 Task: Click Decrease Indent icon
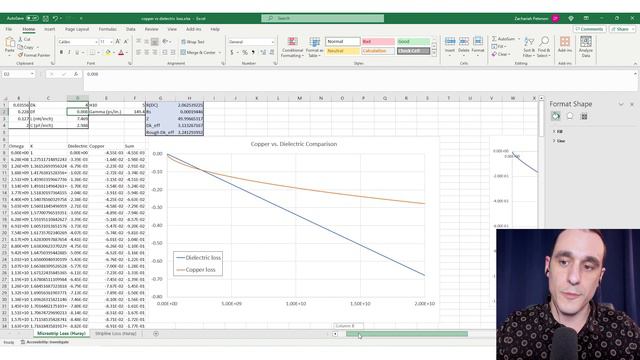[165, 52]
